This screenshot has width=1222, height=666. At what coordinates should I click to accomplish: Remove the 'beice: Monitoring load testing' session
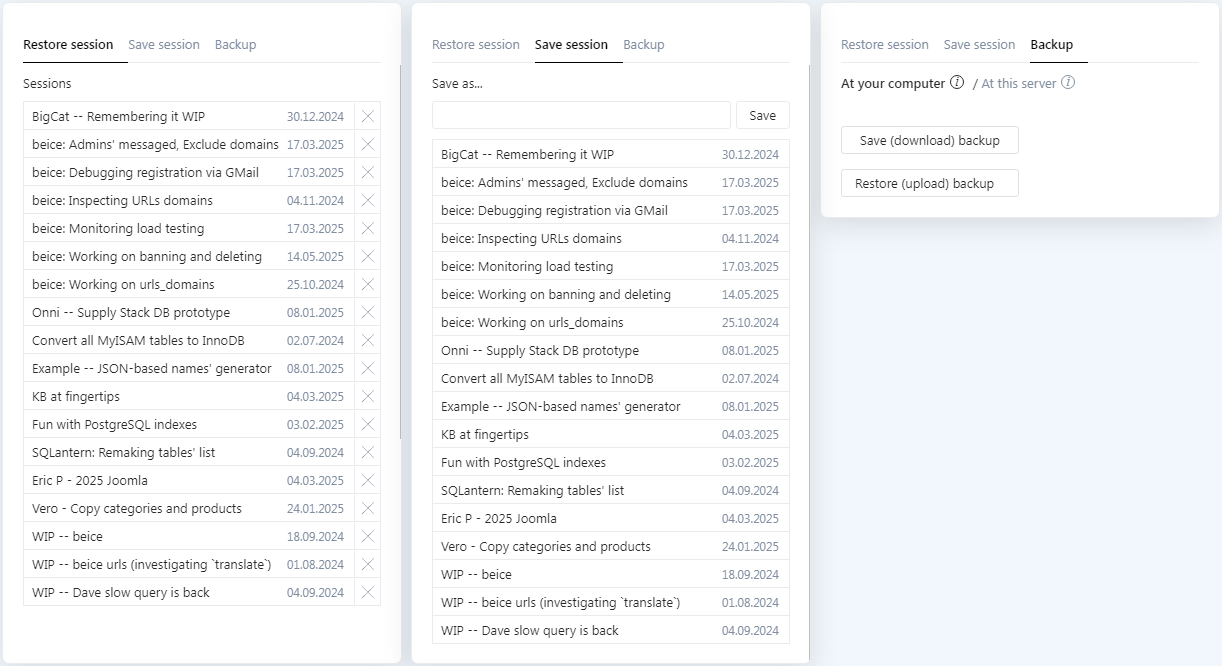pyautogui.click(x=367, y=228)
